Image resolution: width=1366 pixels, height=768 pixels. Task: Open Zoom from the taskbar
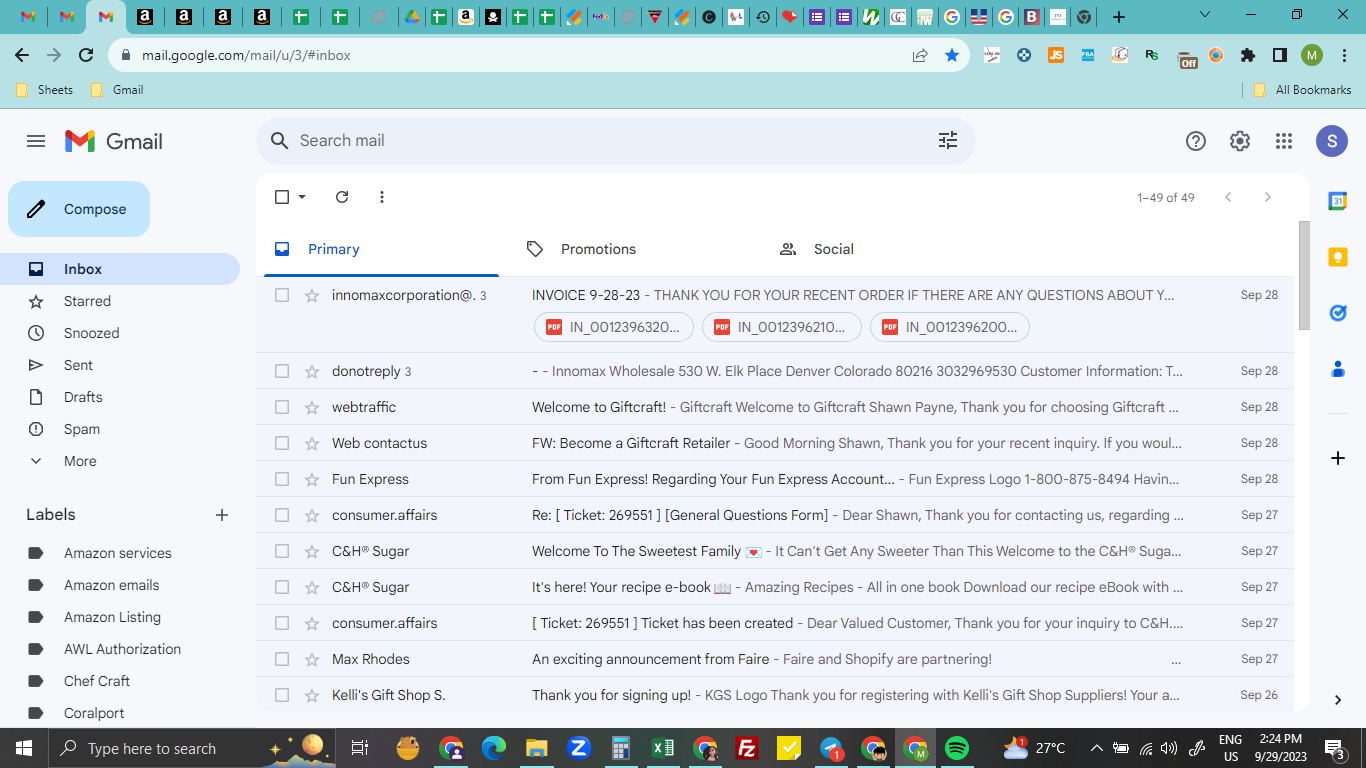(579, 748)
